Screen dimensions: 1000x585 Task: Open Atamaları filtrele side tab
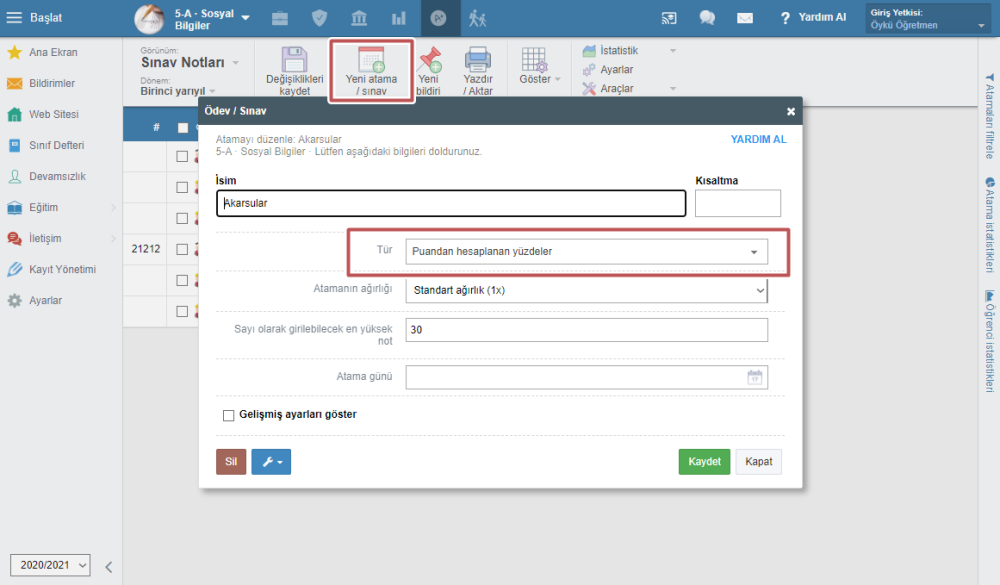coord(989,116)
